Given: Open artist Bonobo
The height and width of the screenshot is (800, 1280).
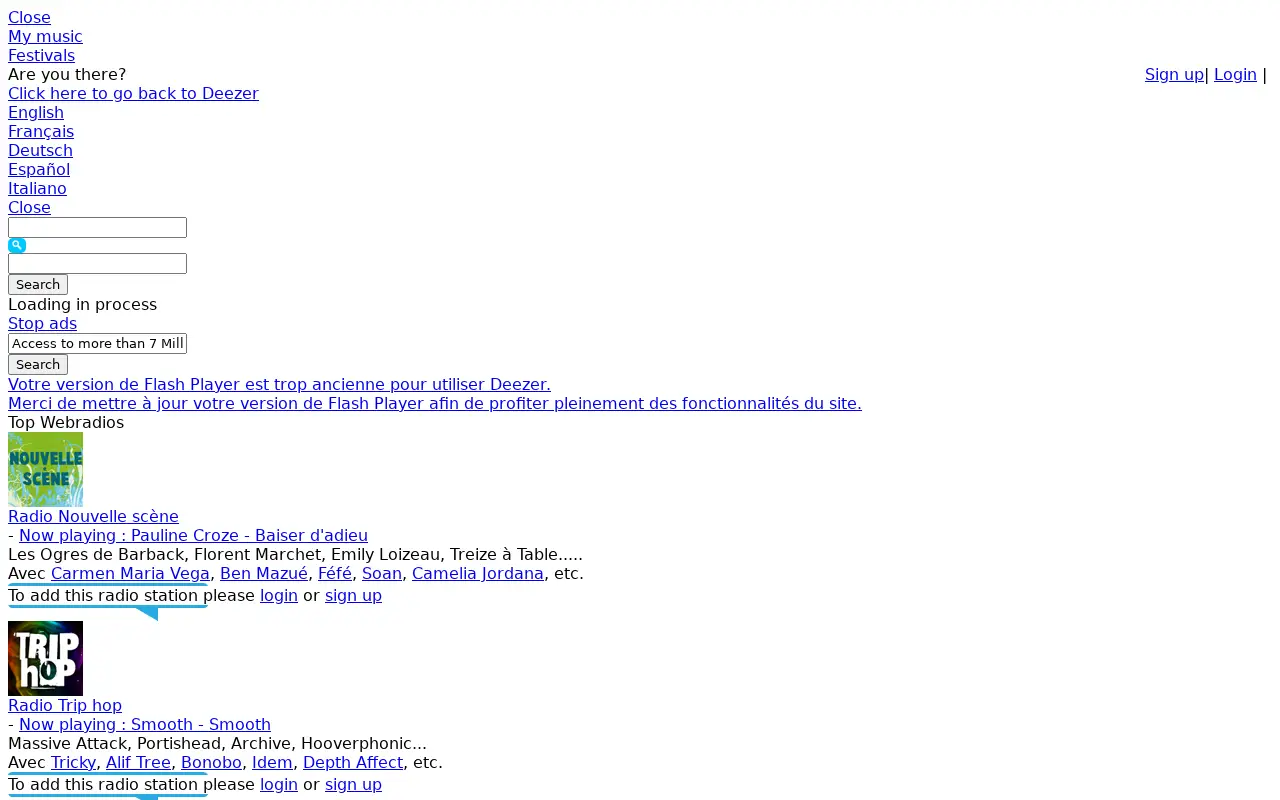Looking at the screenshot, I should tap(211, 762).
